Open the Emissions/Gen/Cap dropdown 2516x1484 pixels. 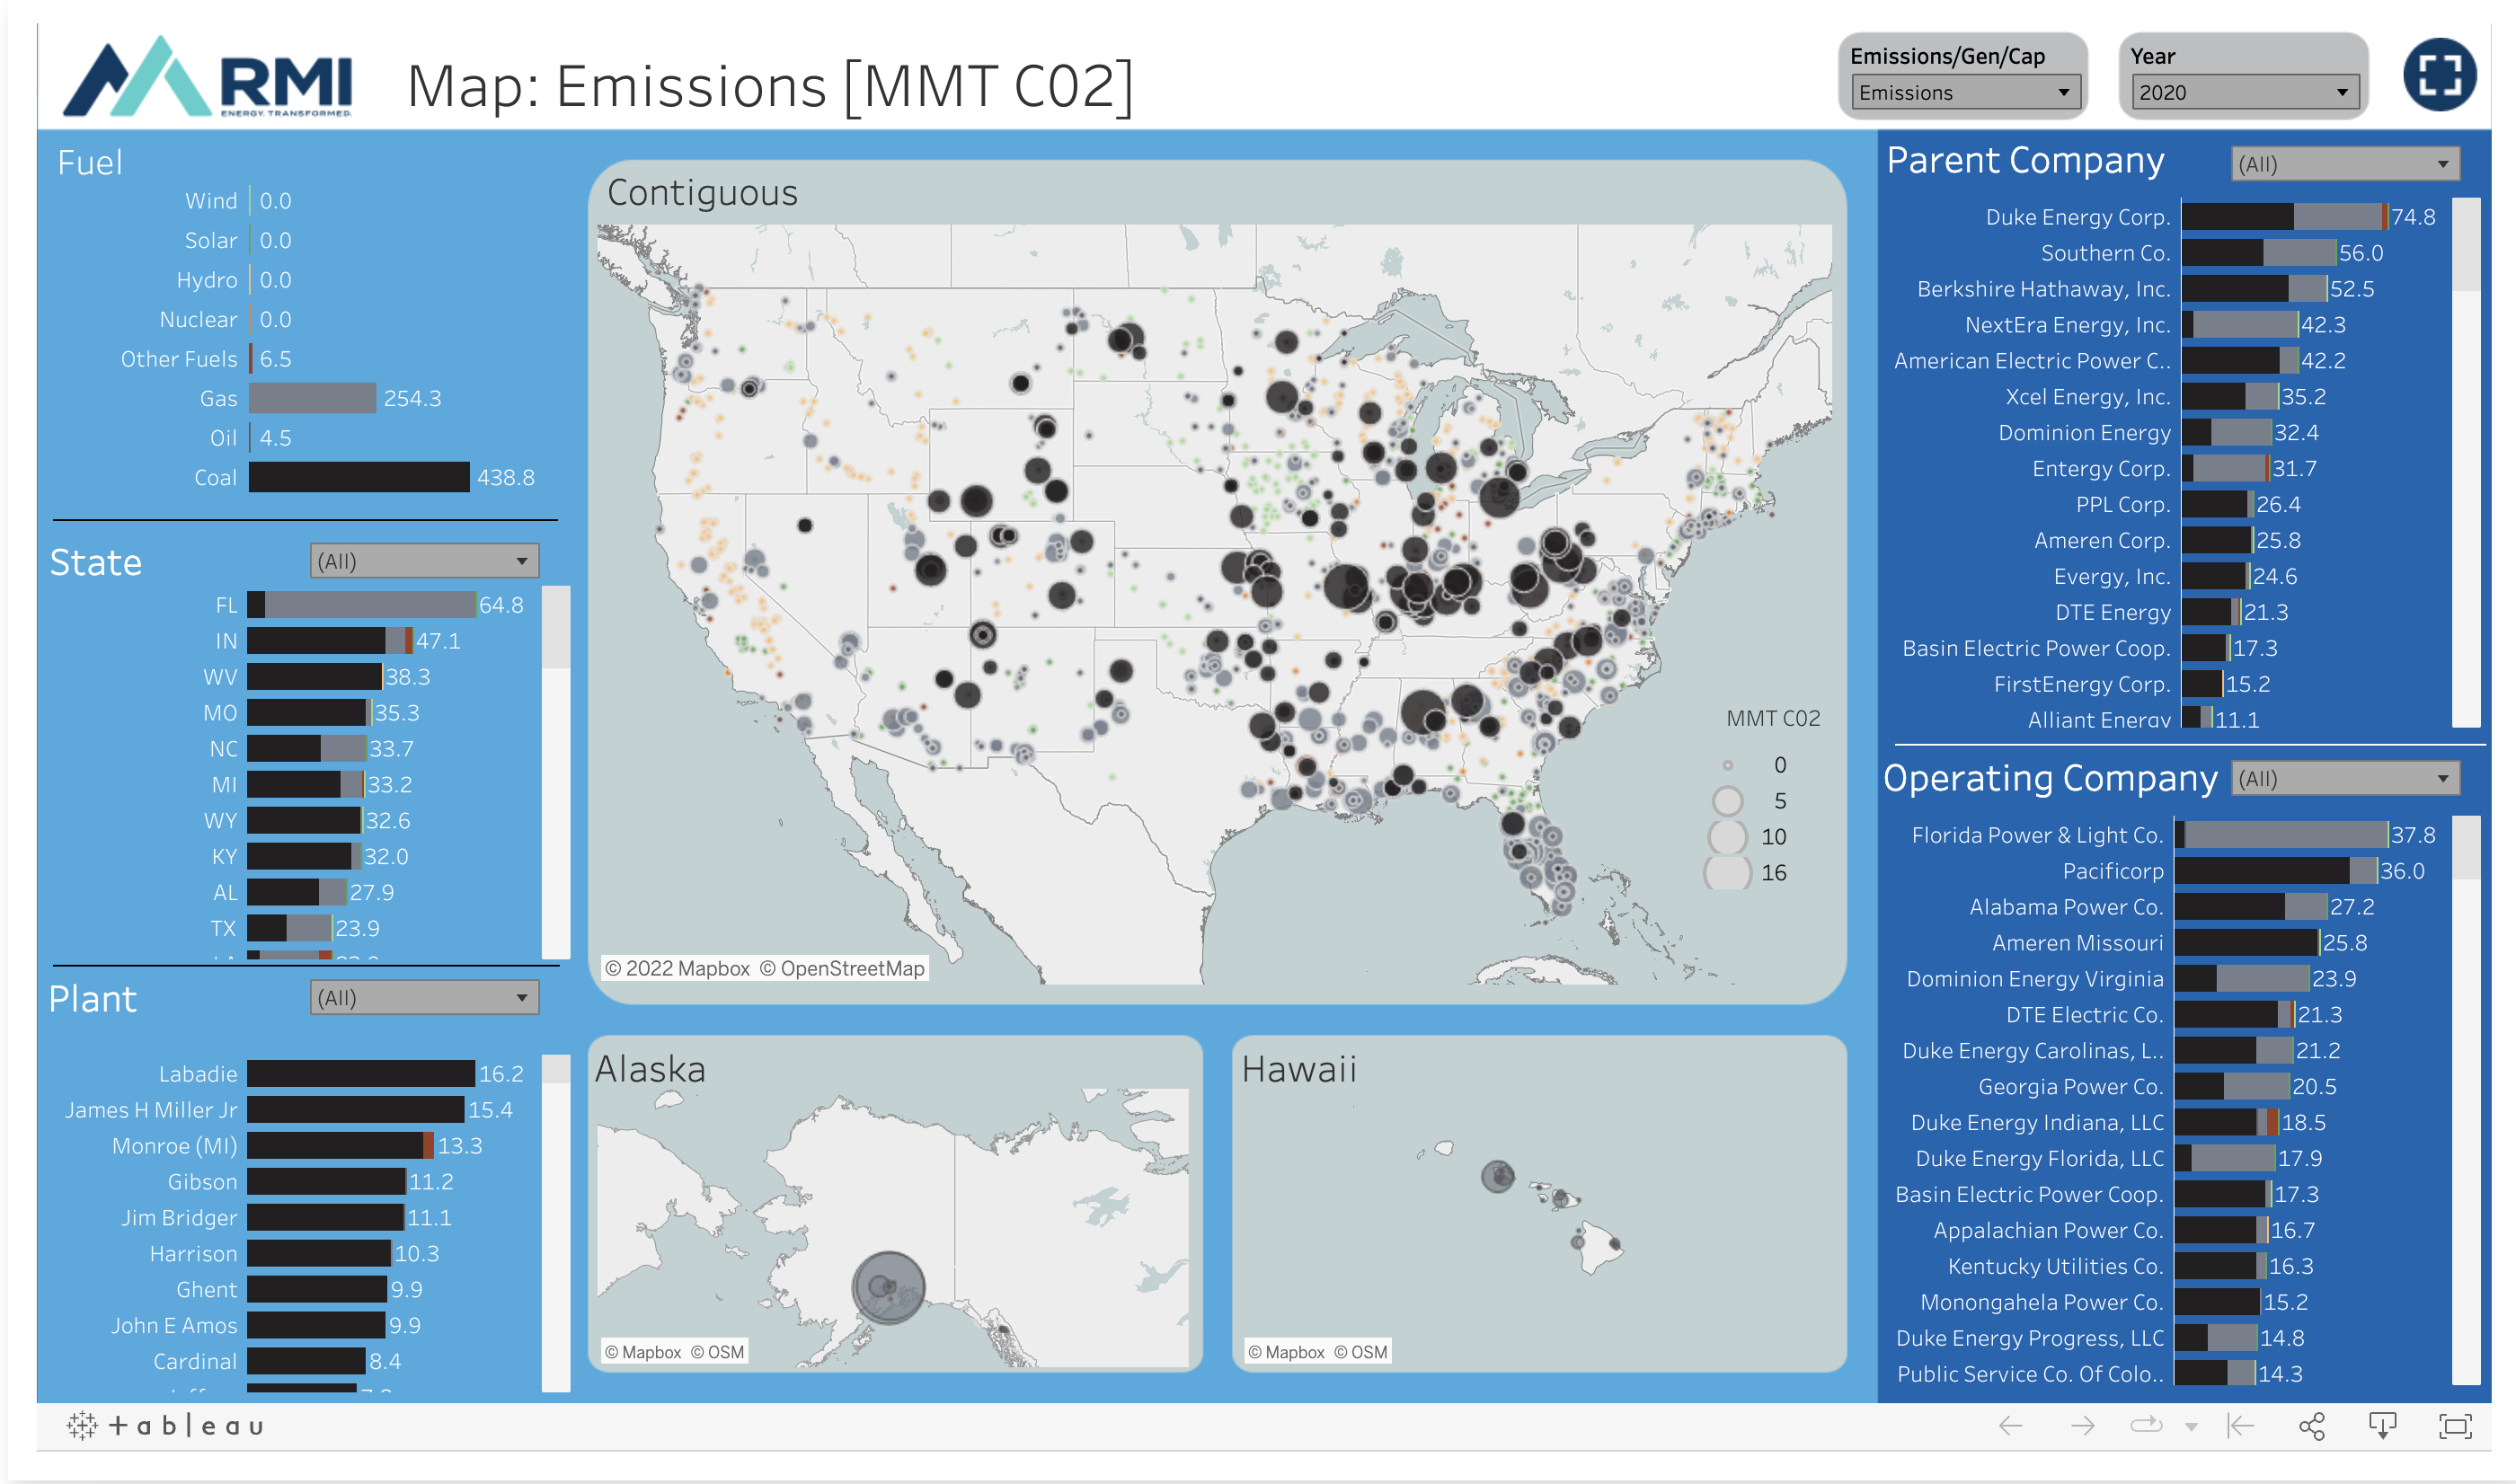[x=1964, y=92]
